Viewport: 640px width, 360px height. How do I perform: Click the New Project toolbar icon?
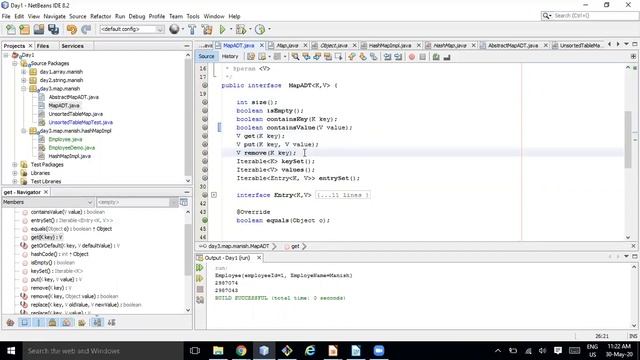(x=24, y=29)
